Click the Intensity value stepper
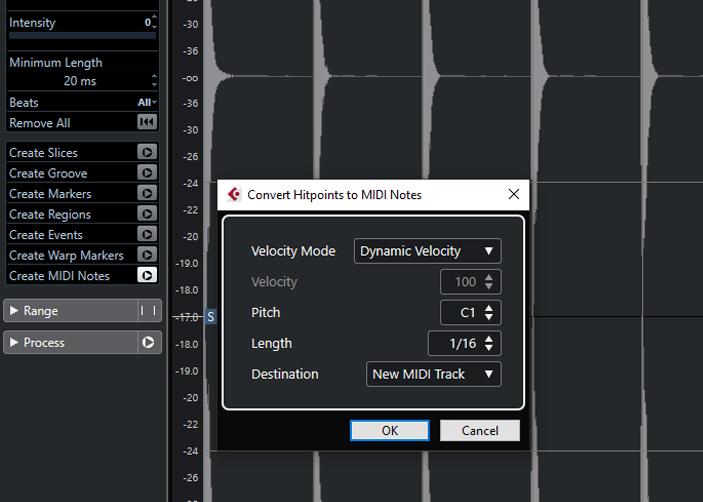The image size is (703, 502). click(x=154, y=22)
